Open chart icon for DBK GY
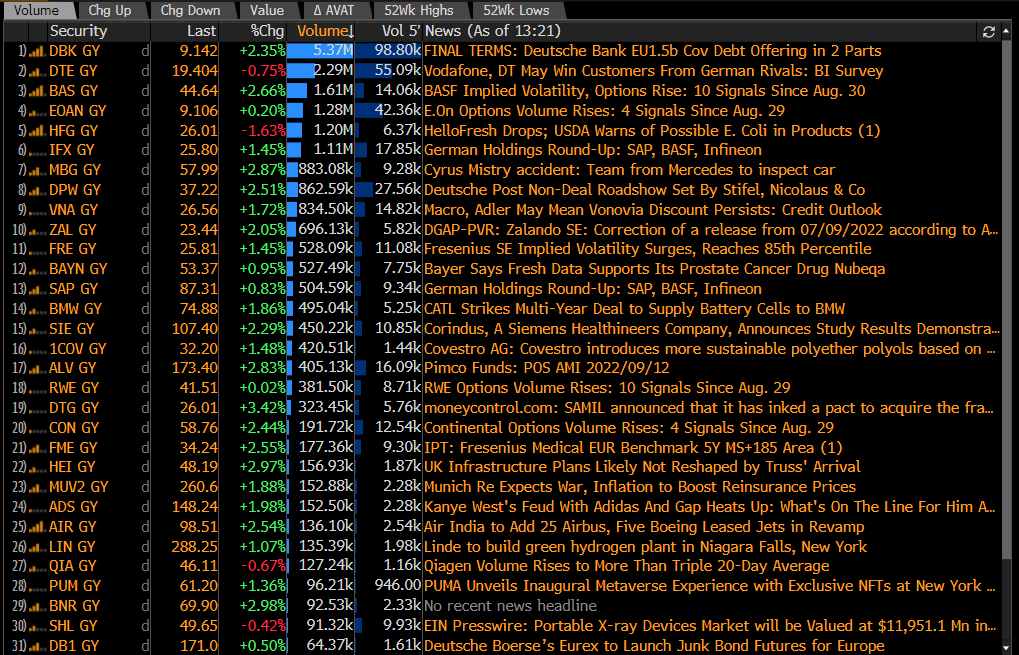The width and height of the screenshot is (1019, 655). click(x=36, y=51)
